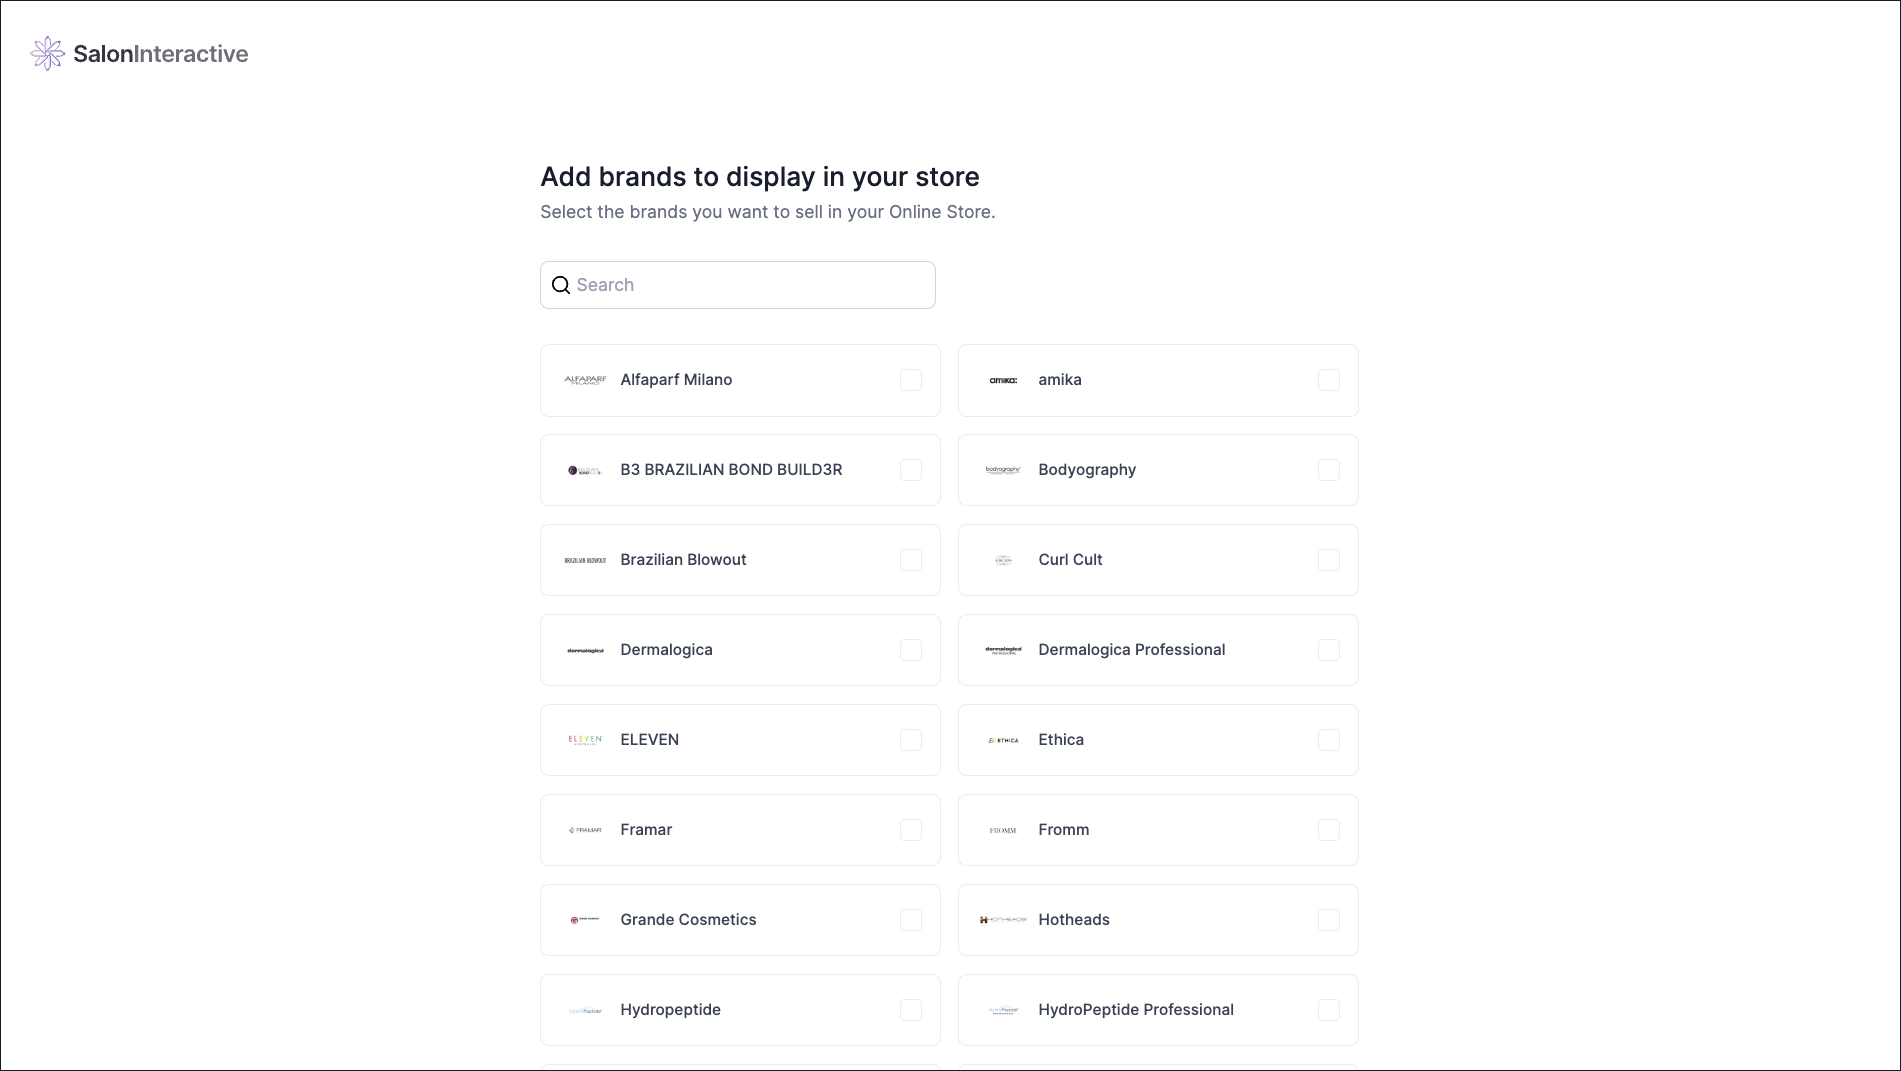
Task: Check the B3 BRAZILIAN BOND BUILD3R box
Action: [910, 469]
